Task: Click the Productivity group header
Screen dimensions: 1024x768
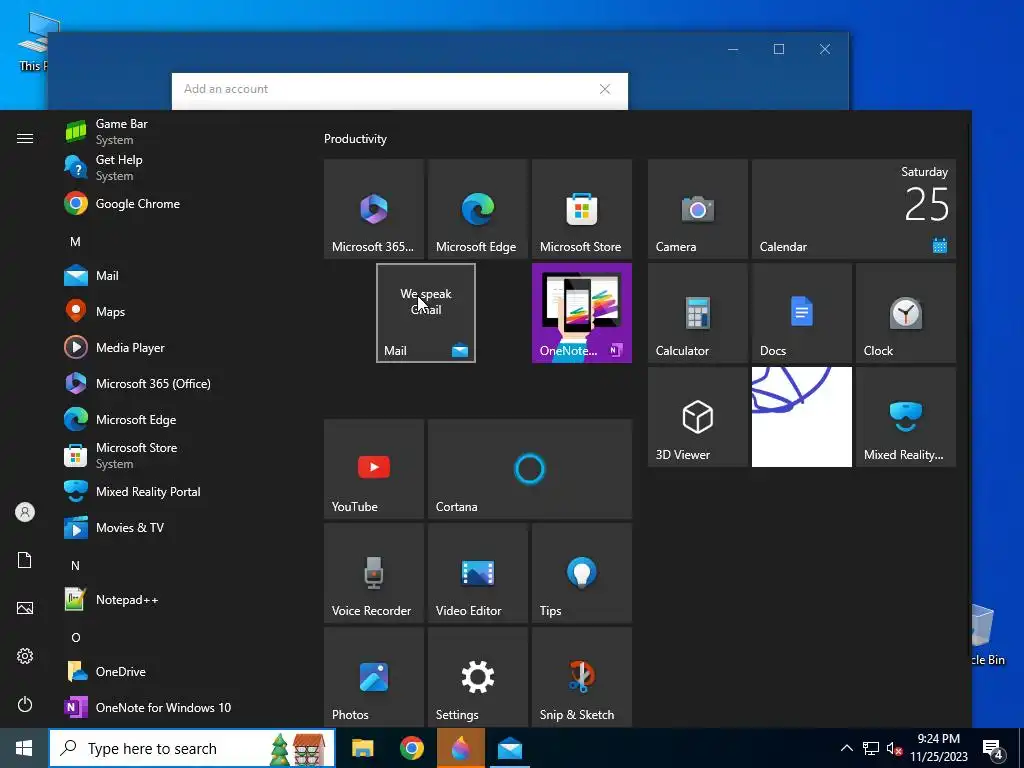Action: [x=355, y=138]
